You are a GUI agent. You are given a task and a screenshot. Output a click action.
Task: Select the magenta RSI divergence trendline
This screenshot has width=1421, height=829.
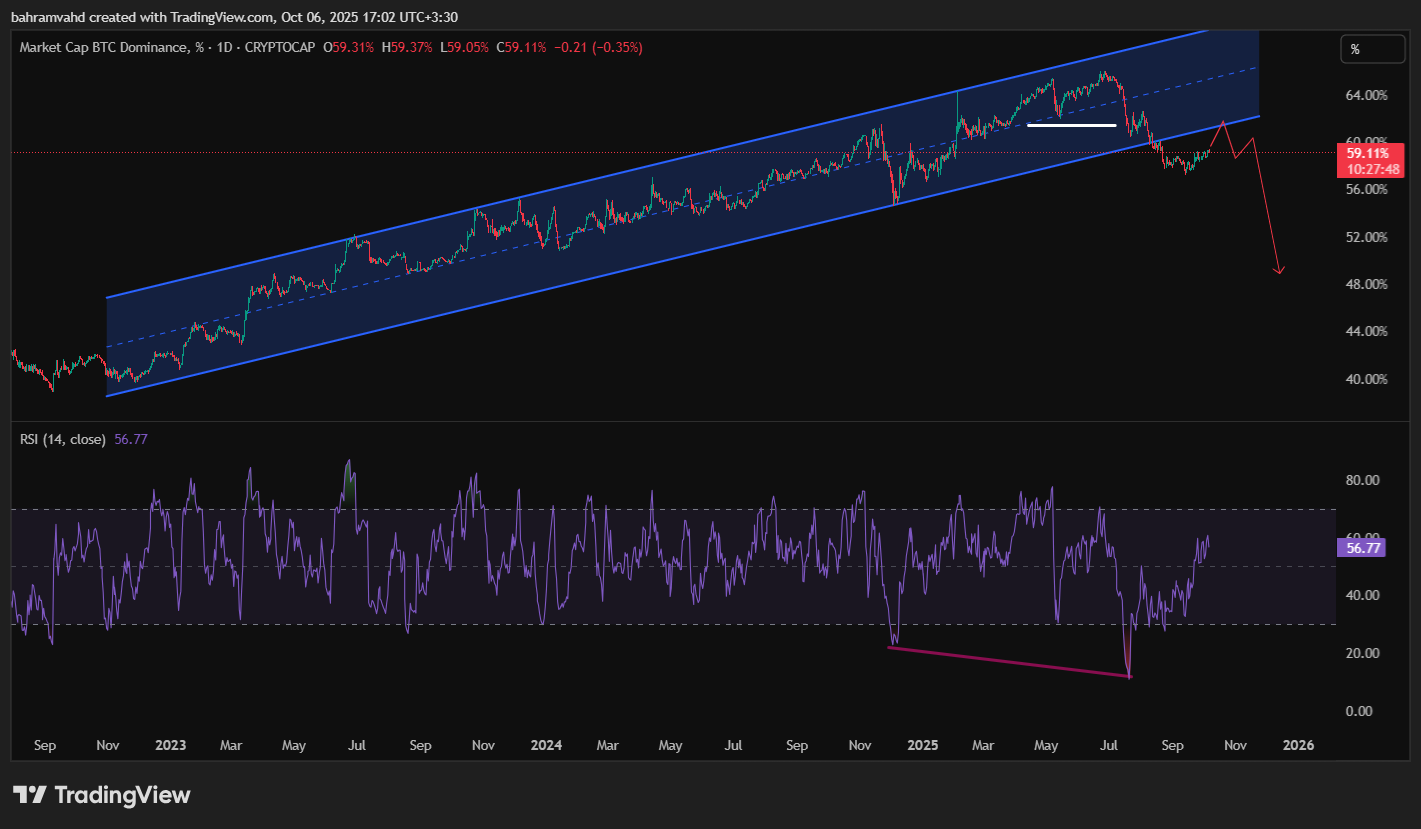coord(1008,662)
